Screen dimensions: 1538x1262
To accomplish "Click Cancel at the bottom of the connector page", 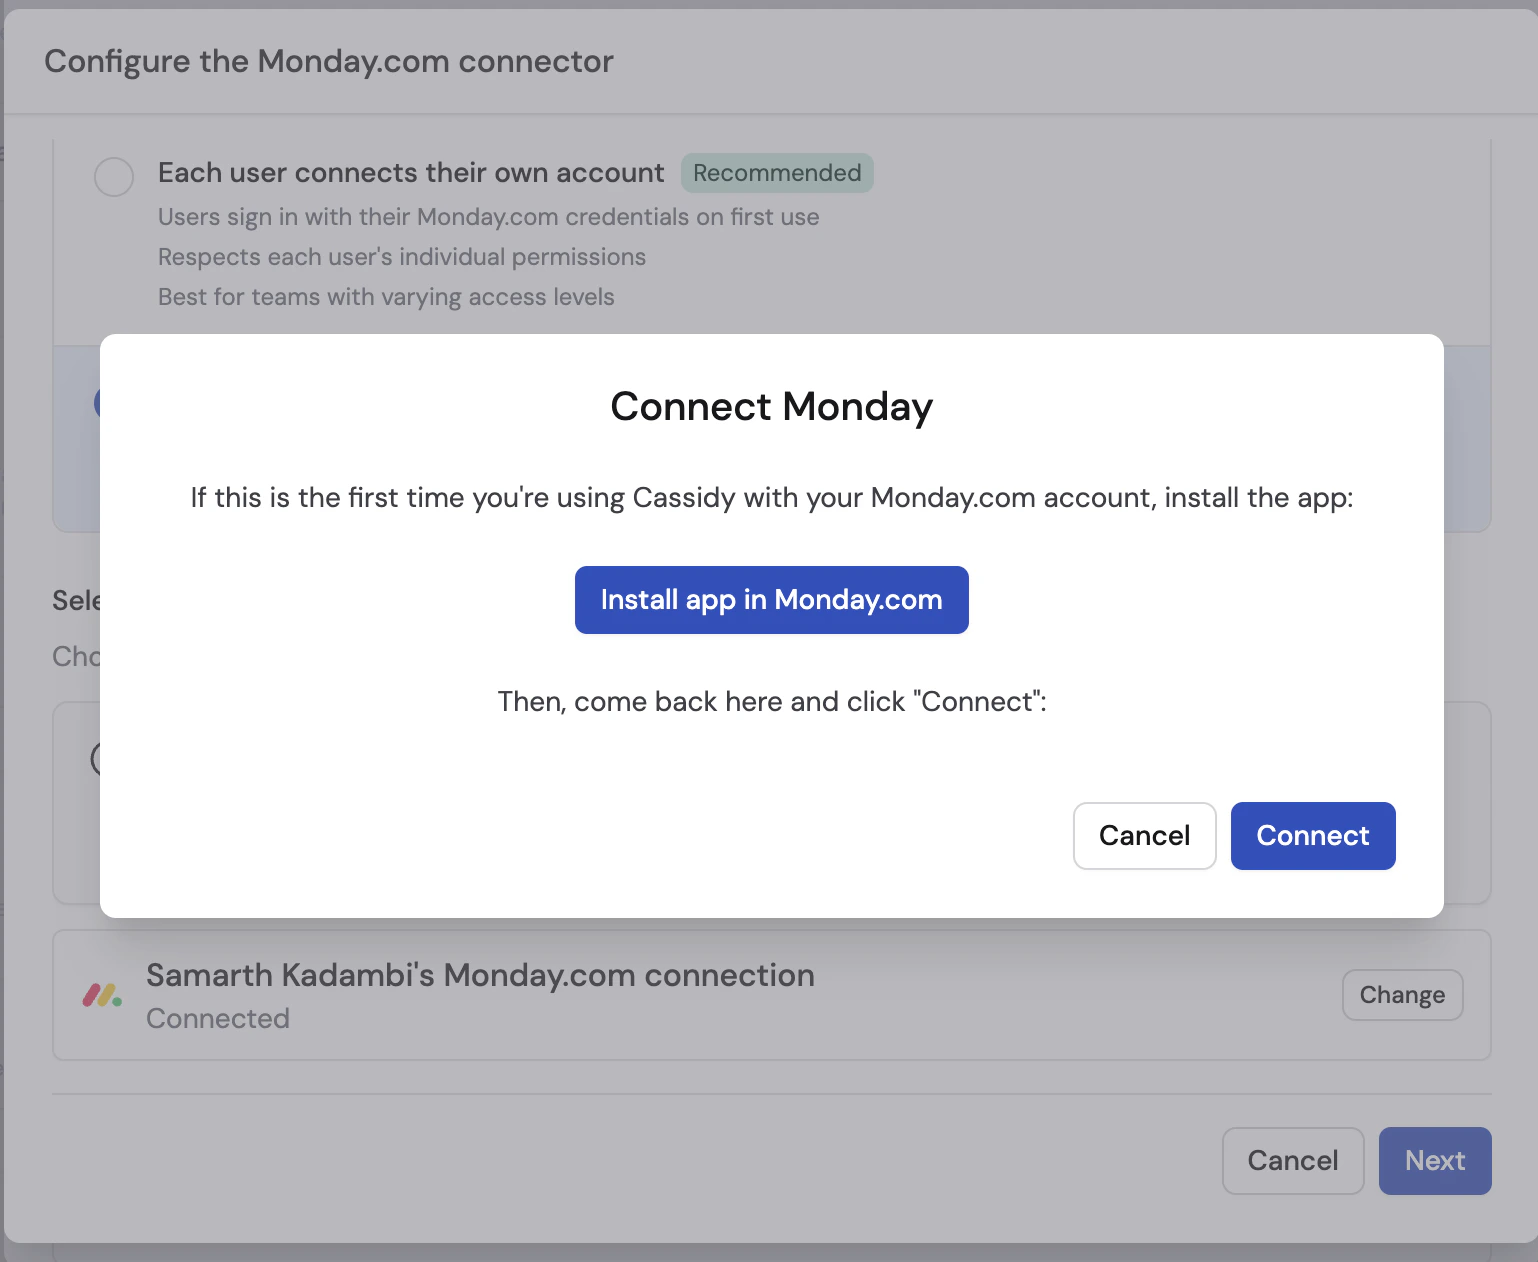I will pos(1292,1160).
